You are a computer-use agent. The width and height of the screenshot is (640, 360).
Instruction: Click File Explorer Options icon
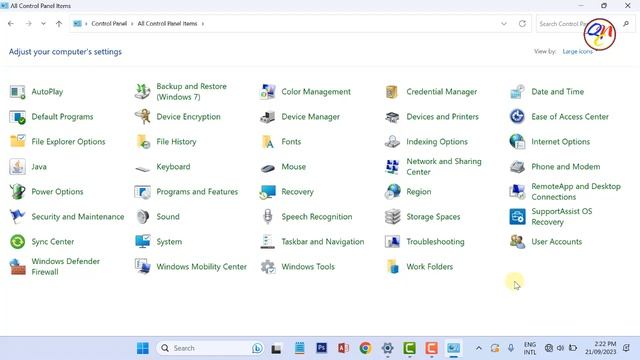[18, 142]
